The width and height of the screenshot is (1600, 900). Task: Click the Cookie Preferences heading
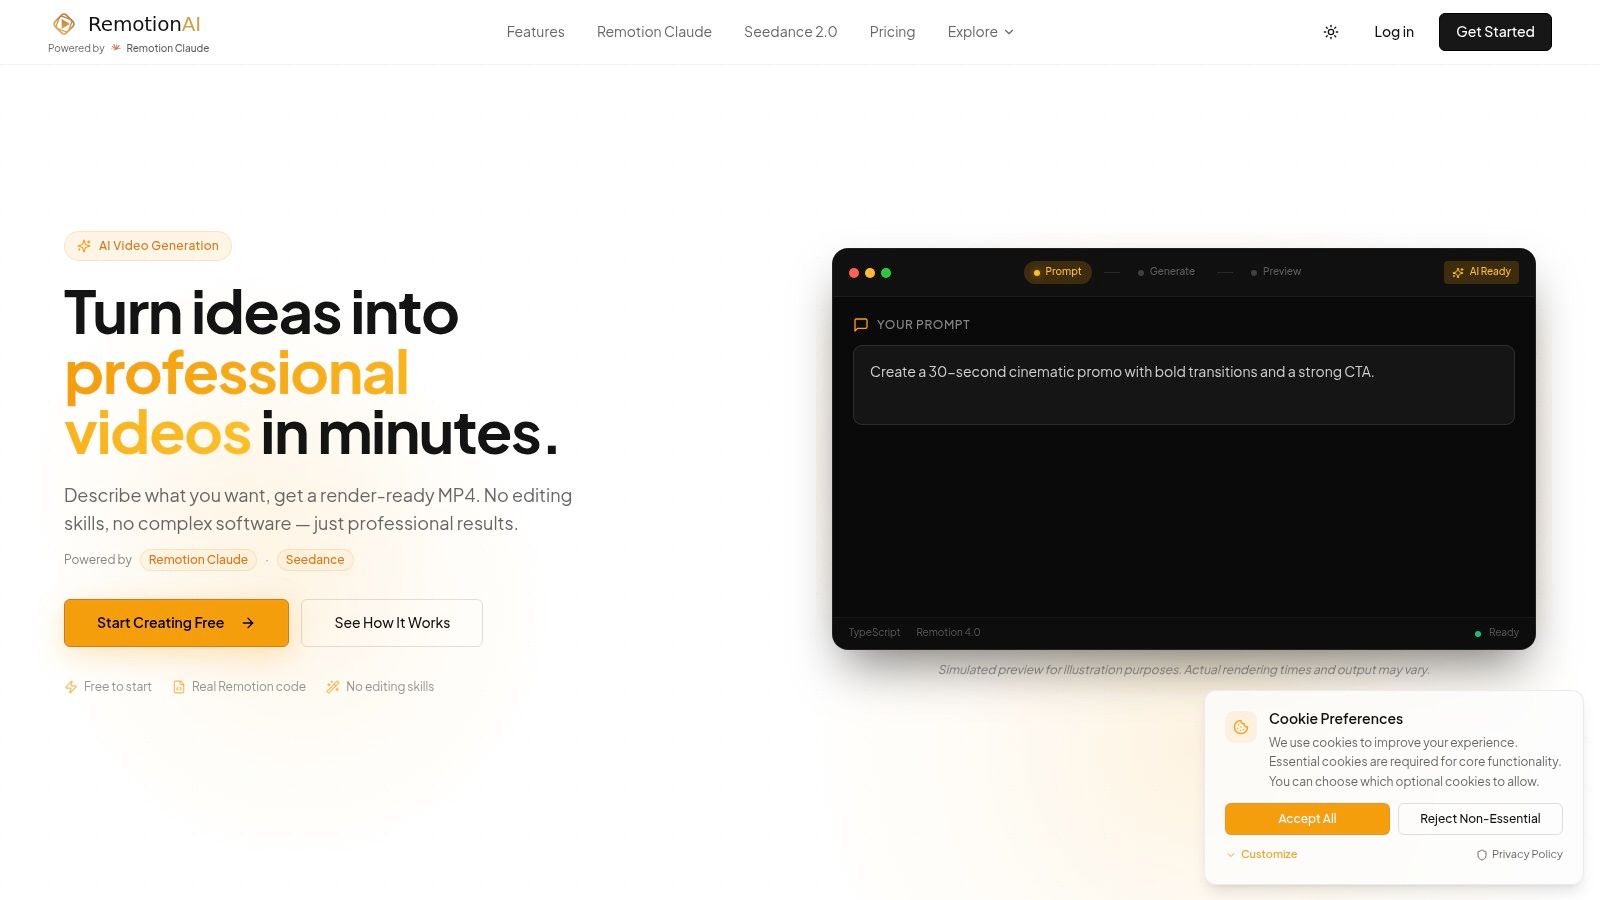click(1336, 719)
